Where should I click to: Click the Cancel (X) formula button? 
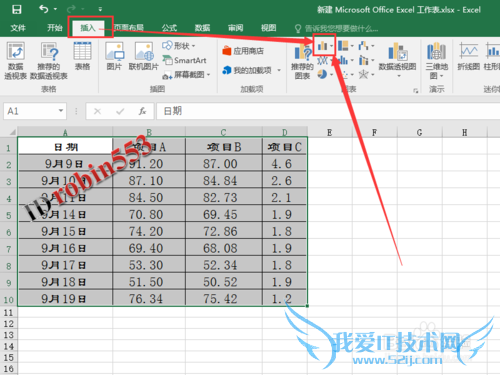(x=97, y=111)
